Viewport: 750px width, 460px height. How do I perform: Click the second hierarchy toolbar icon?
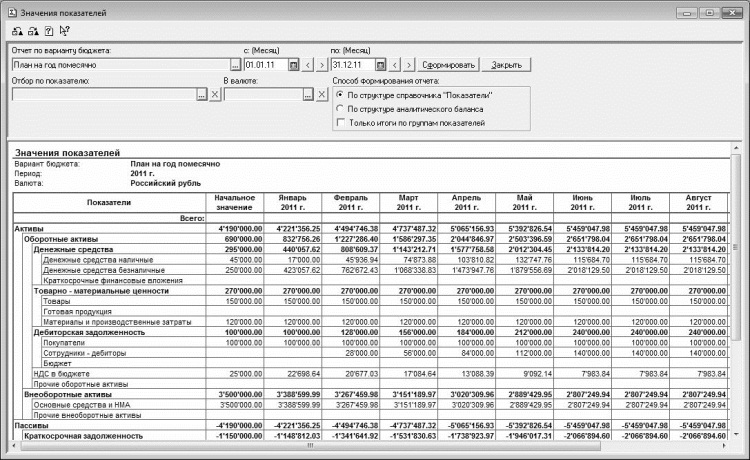pyautogui.click(x=33, y=32)
